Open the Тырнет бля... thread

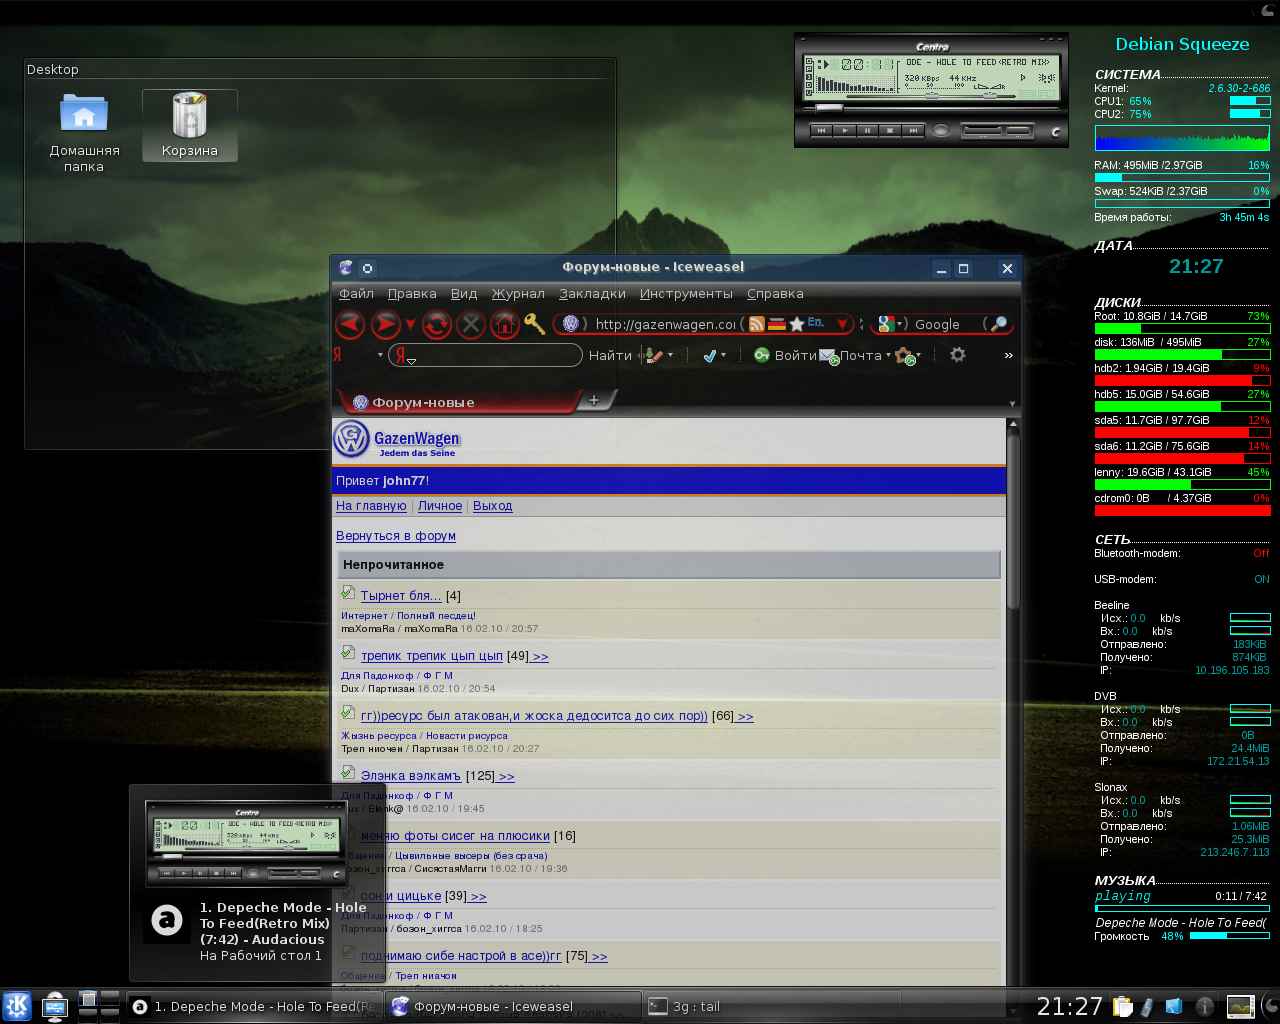pos(401,596)
